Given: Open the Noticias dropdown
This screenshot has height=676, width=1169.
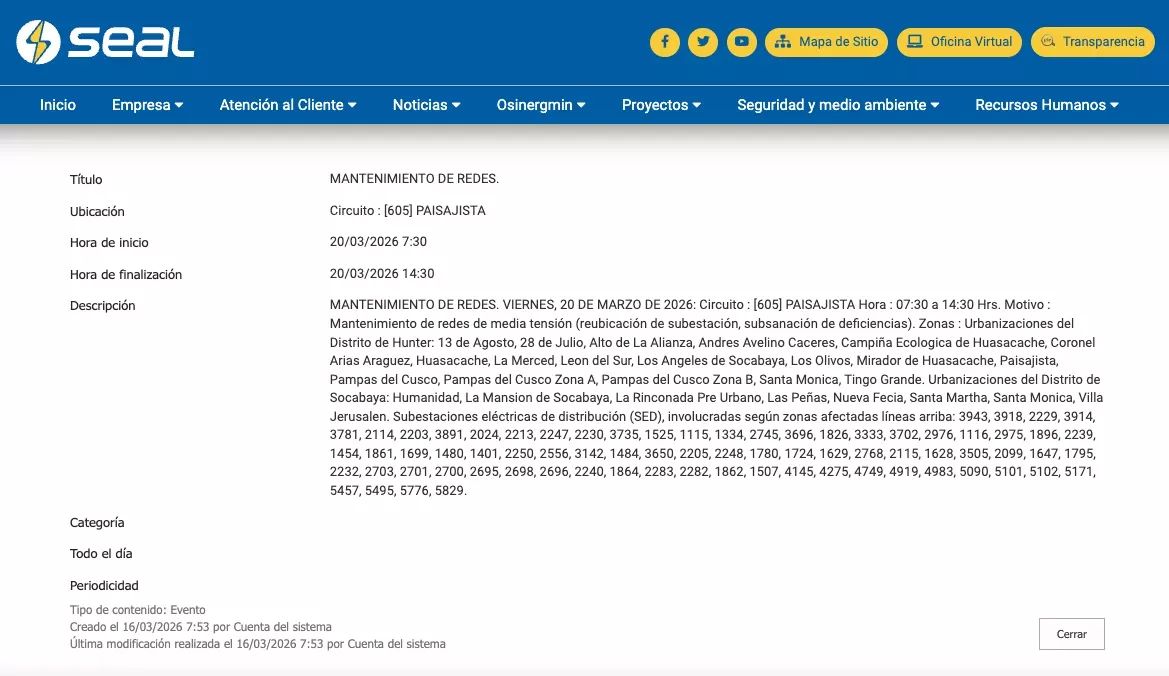Looking at the screenshot, I should 426,105.
